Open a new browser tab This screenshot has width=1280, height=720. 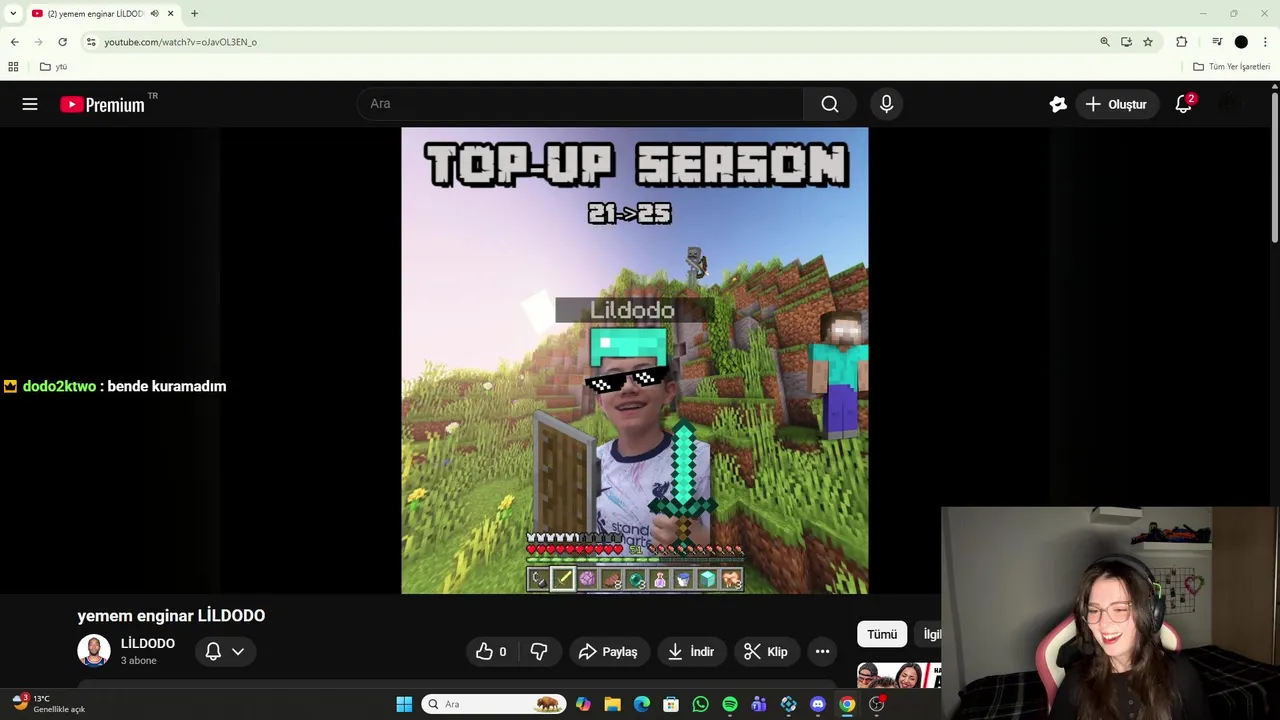click(x=194, y=13)
